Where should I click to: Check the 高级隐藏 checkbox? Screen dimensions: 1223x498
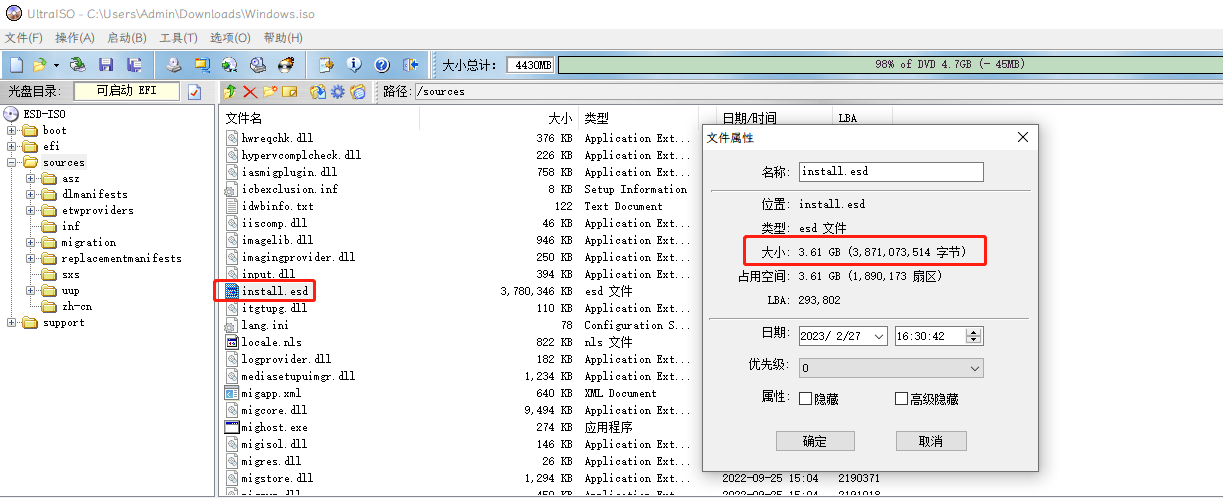click(x=901, y=399)
